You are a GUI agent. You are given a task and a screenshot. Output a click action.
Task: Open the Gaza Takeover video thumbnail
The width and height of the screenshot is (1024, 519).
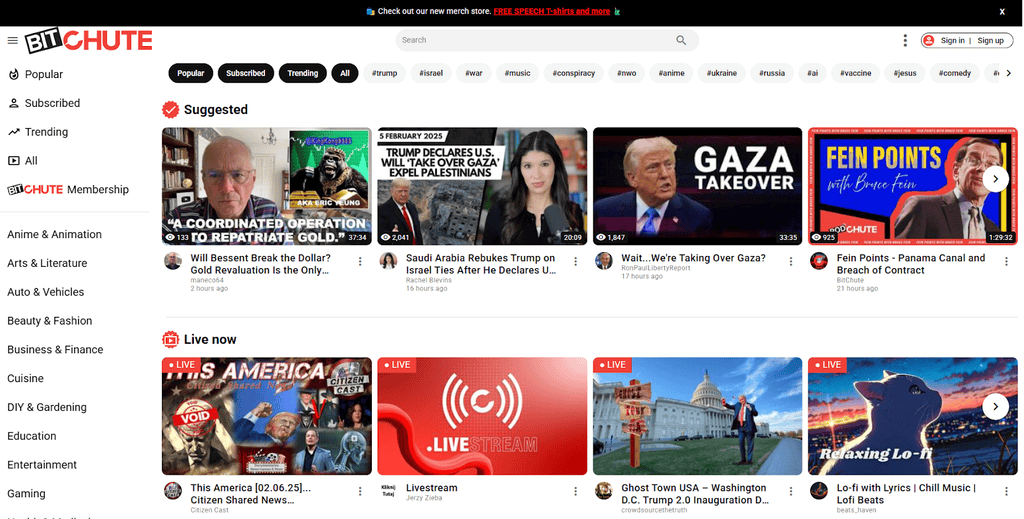(697, 186)
